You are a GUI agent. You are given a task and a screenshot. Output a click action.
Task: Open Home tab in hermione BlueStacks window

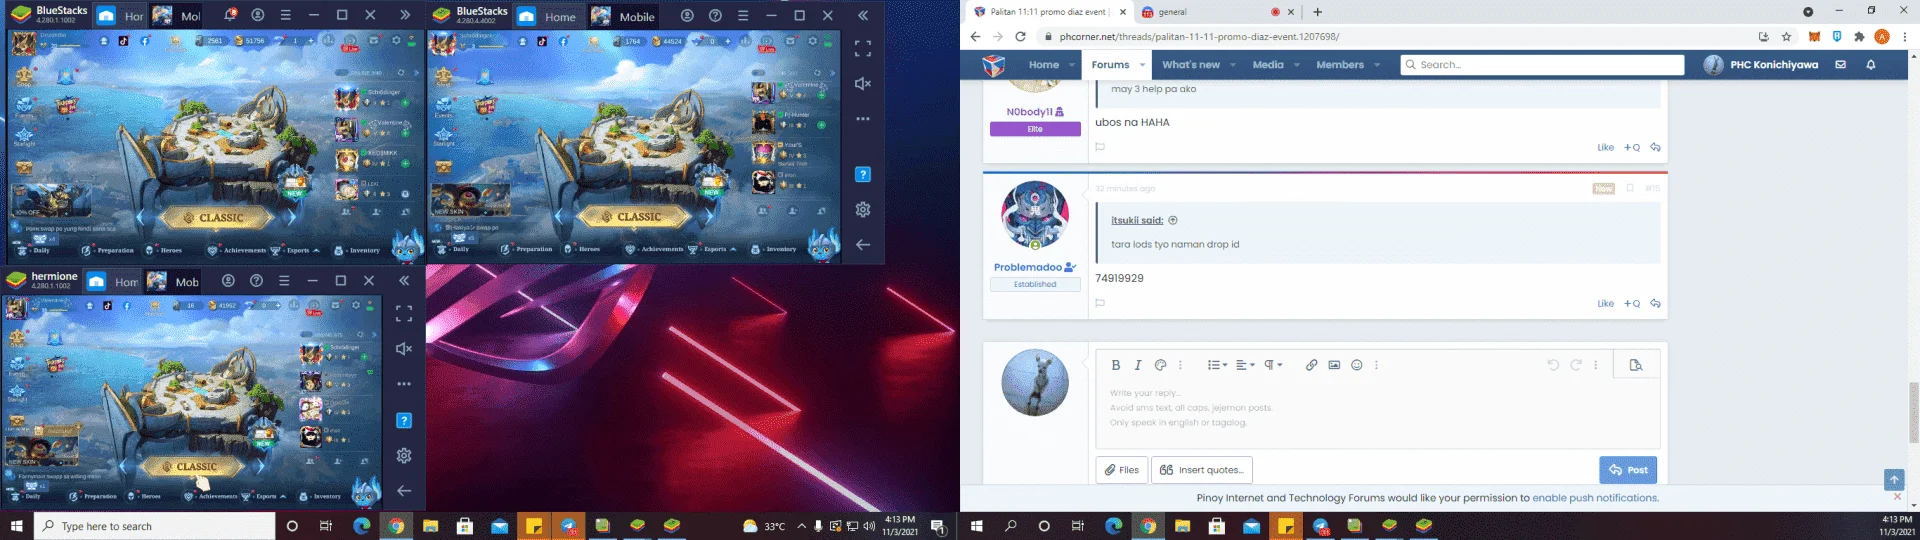113,282
